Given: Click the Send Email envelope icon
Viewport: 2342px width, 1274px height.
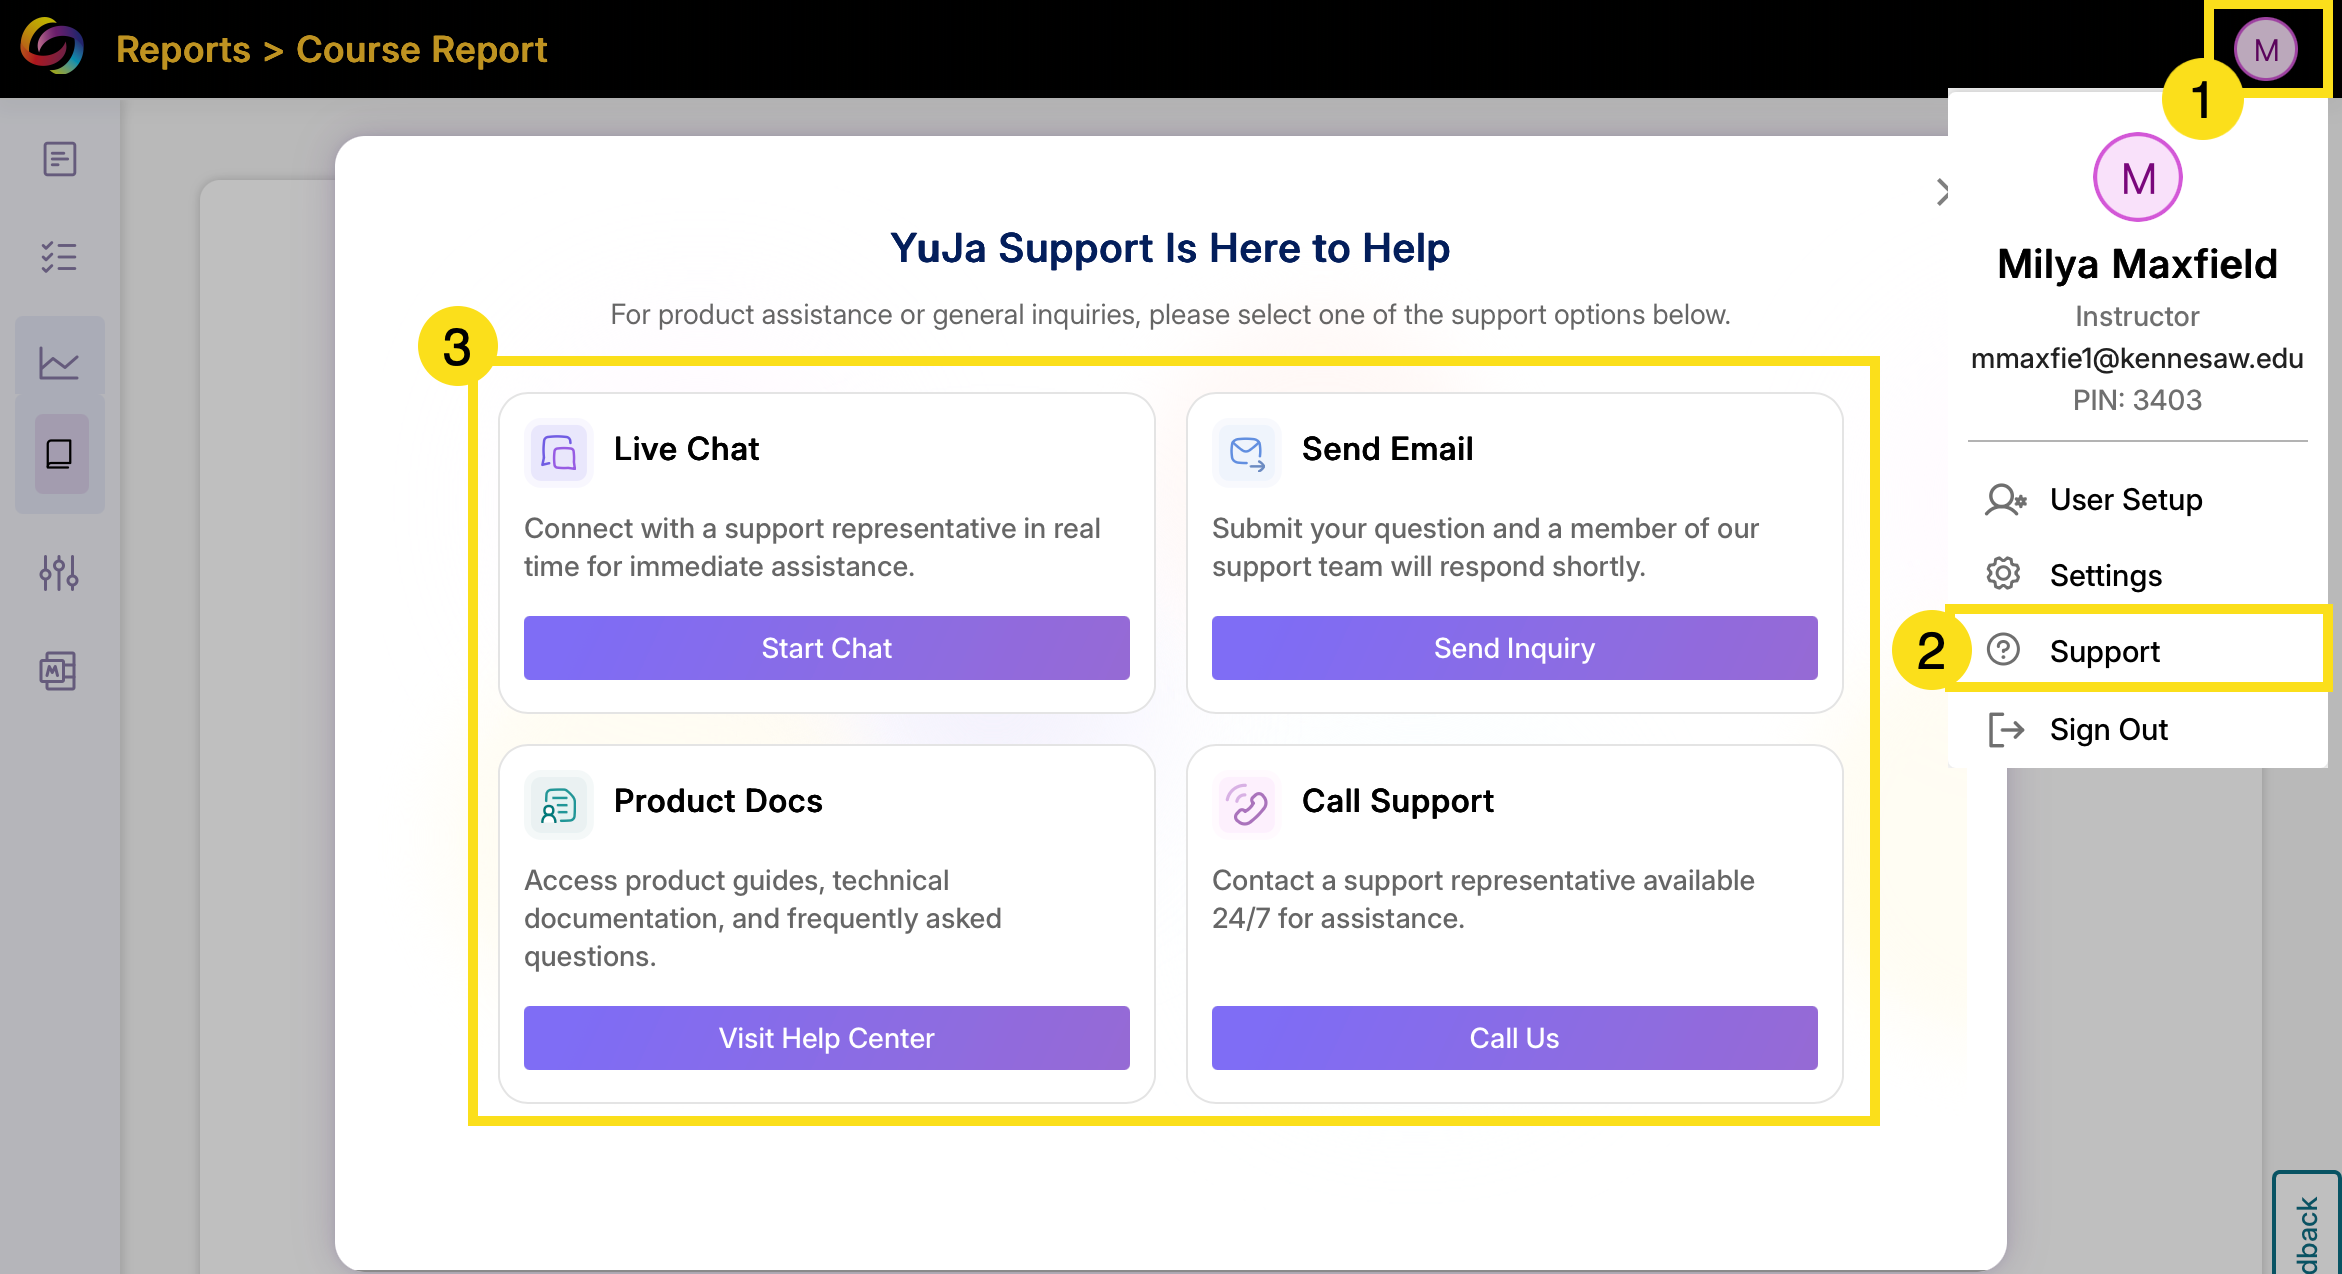Looking at the screenshot, I should [1246, 452].
